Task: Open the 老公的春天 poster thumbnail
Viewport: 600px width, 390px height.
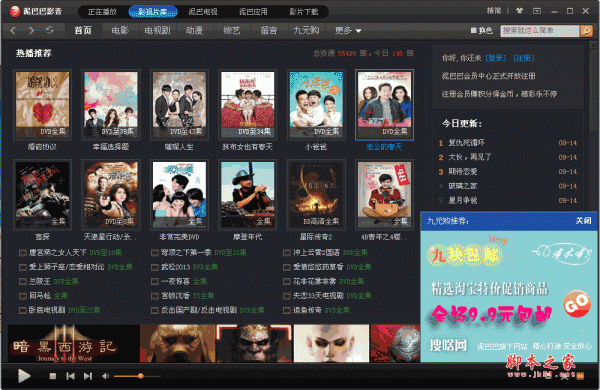Action: [385, 105]
